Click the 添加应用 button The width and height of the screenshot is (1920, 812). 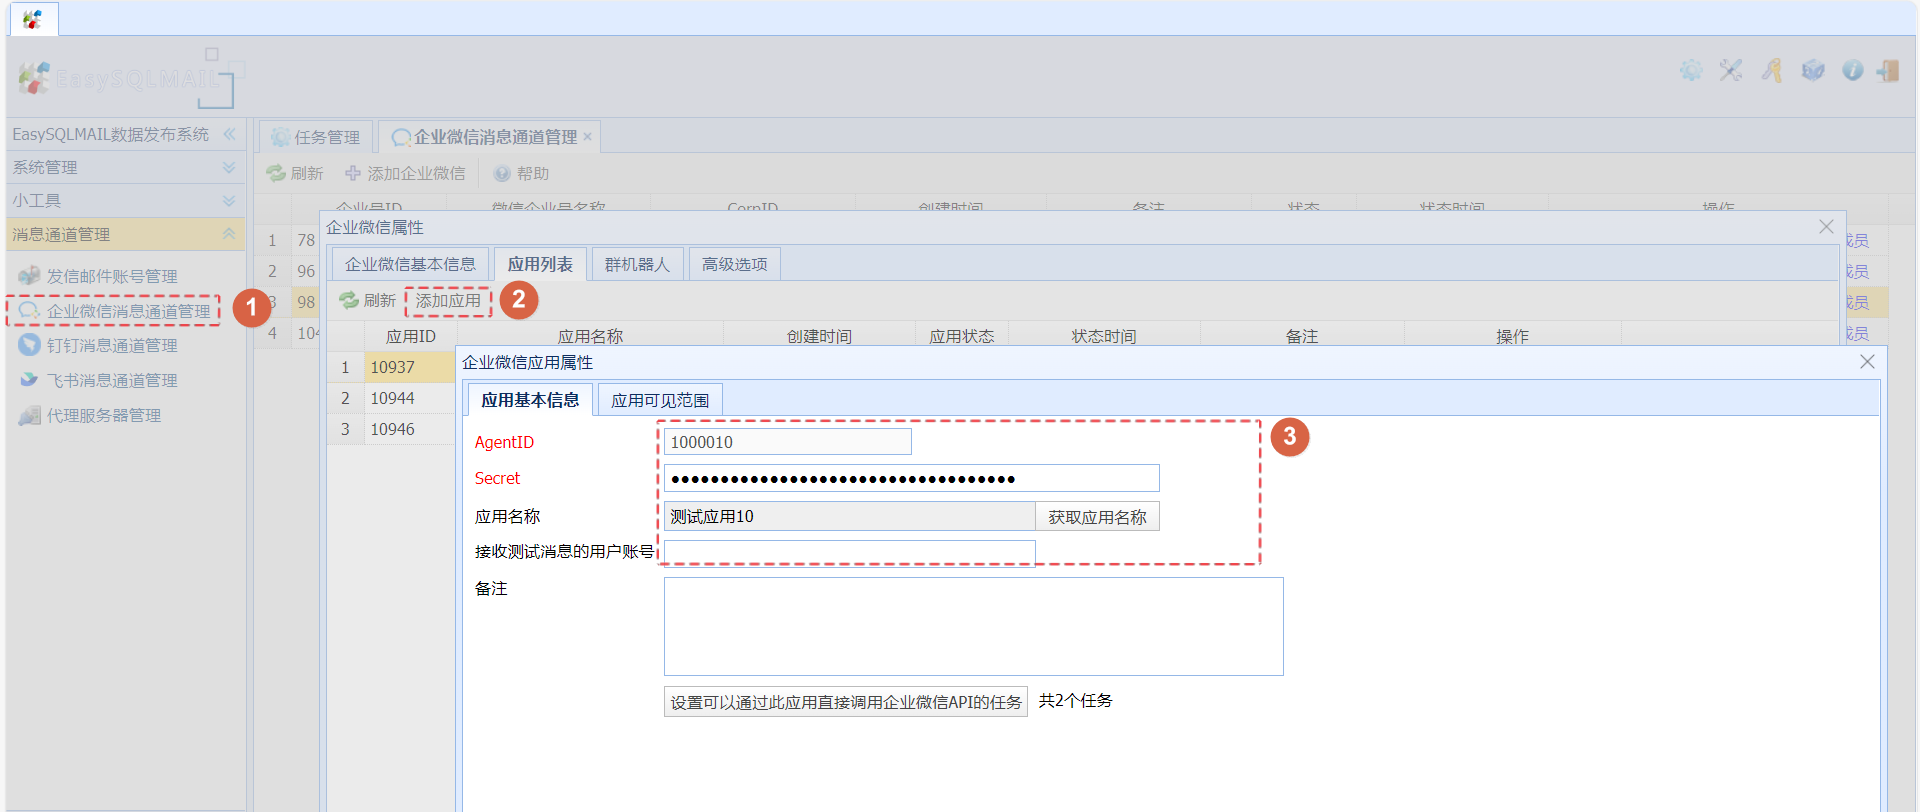[x=448, y=300]
